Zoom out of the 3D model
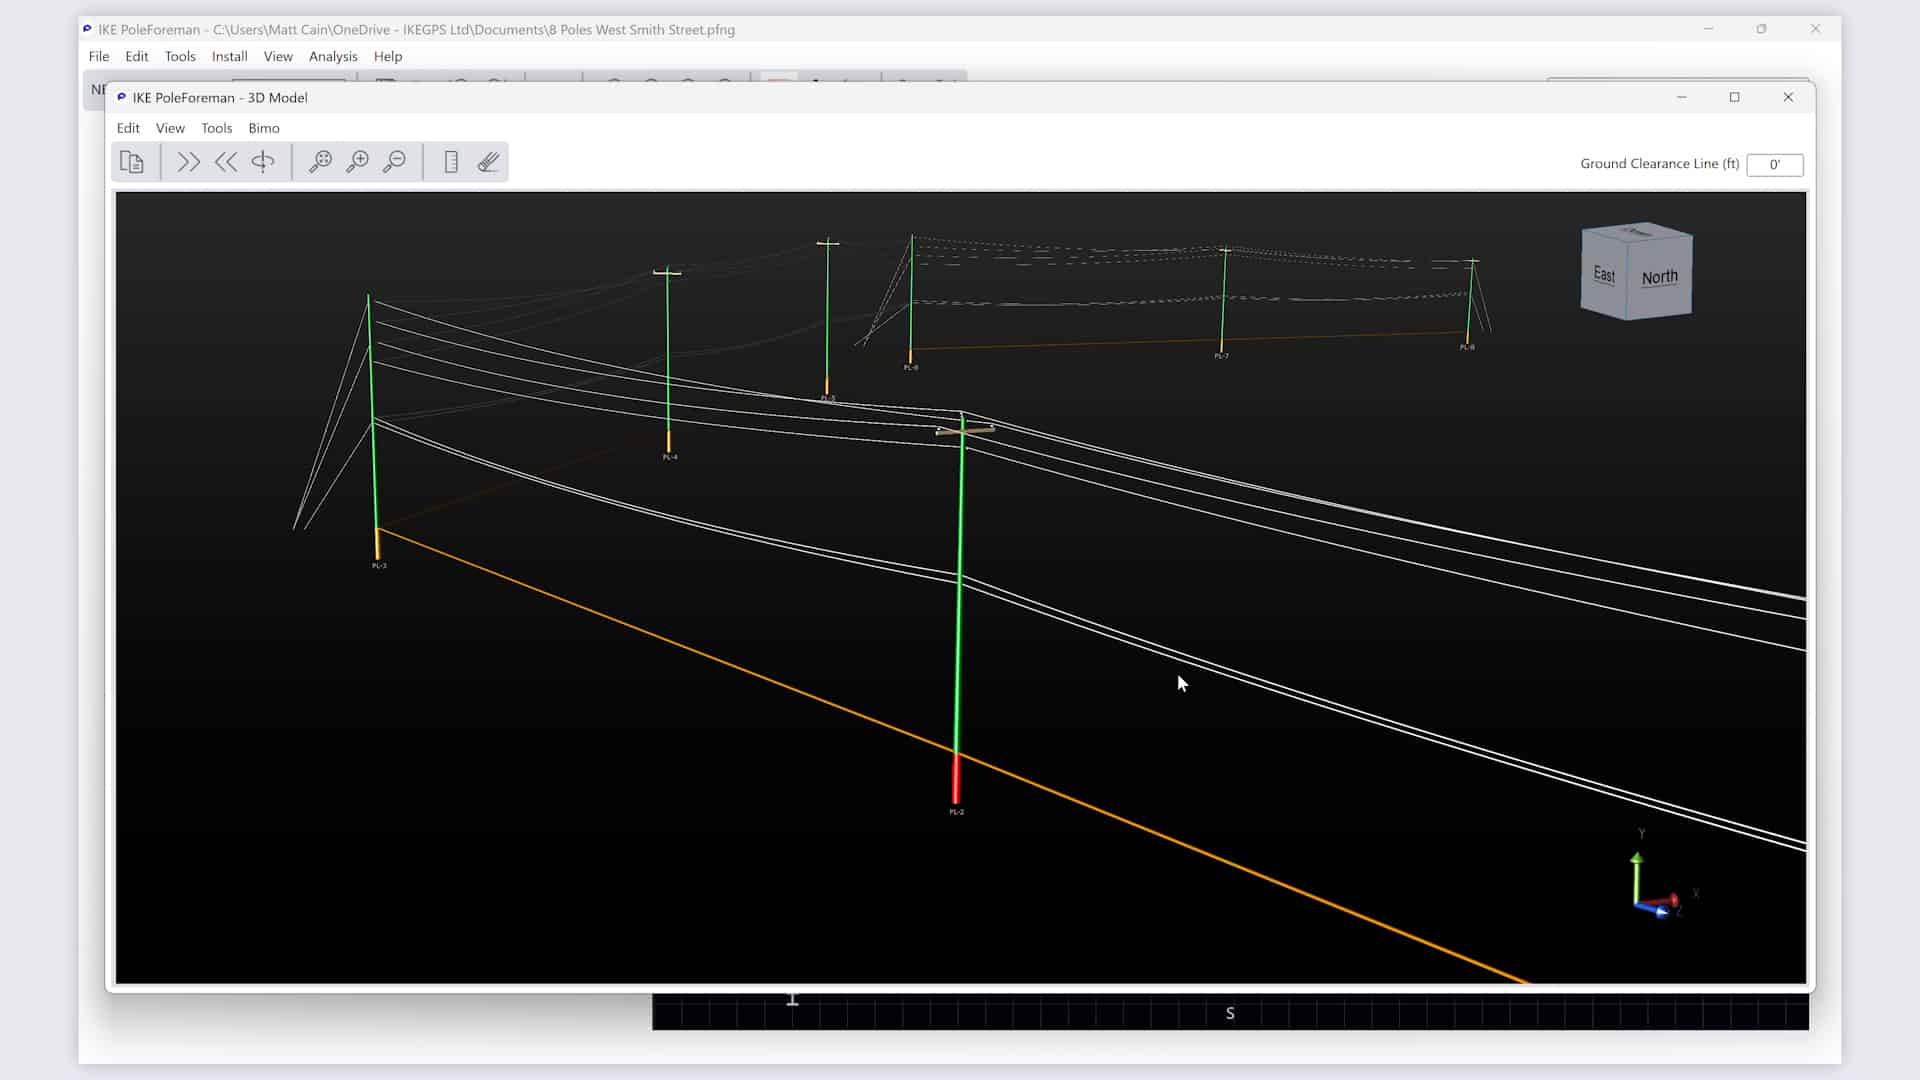1920x1080 pixels. (395, 161)
